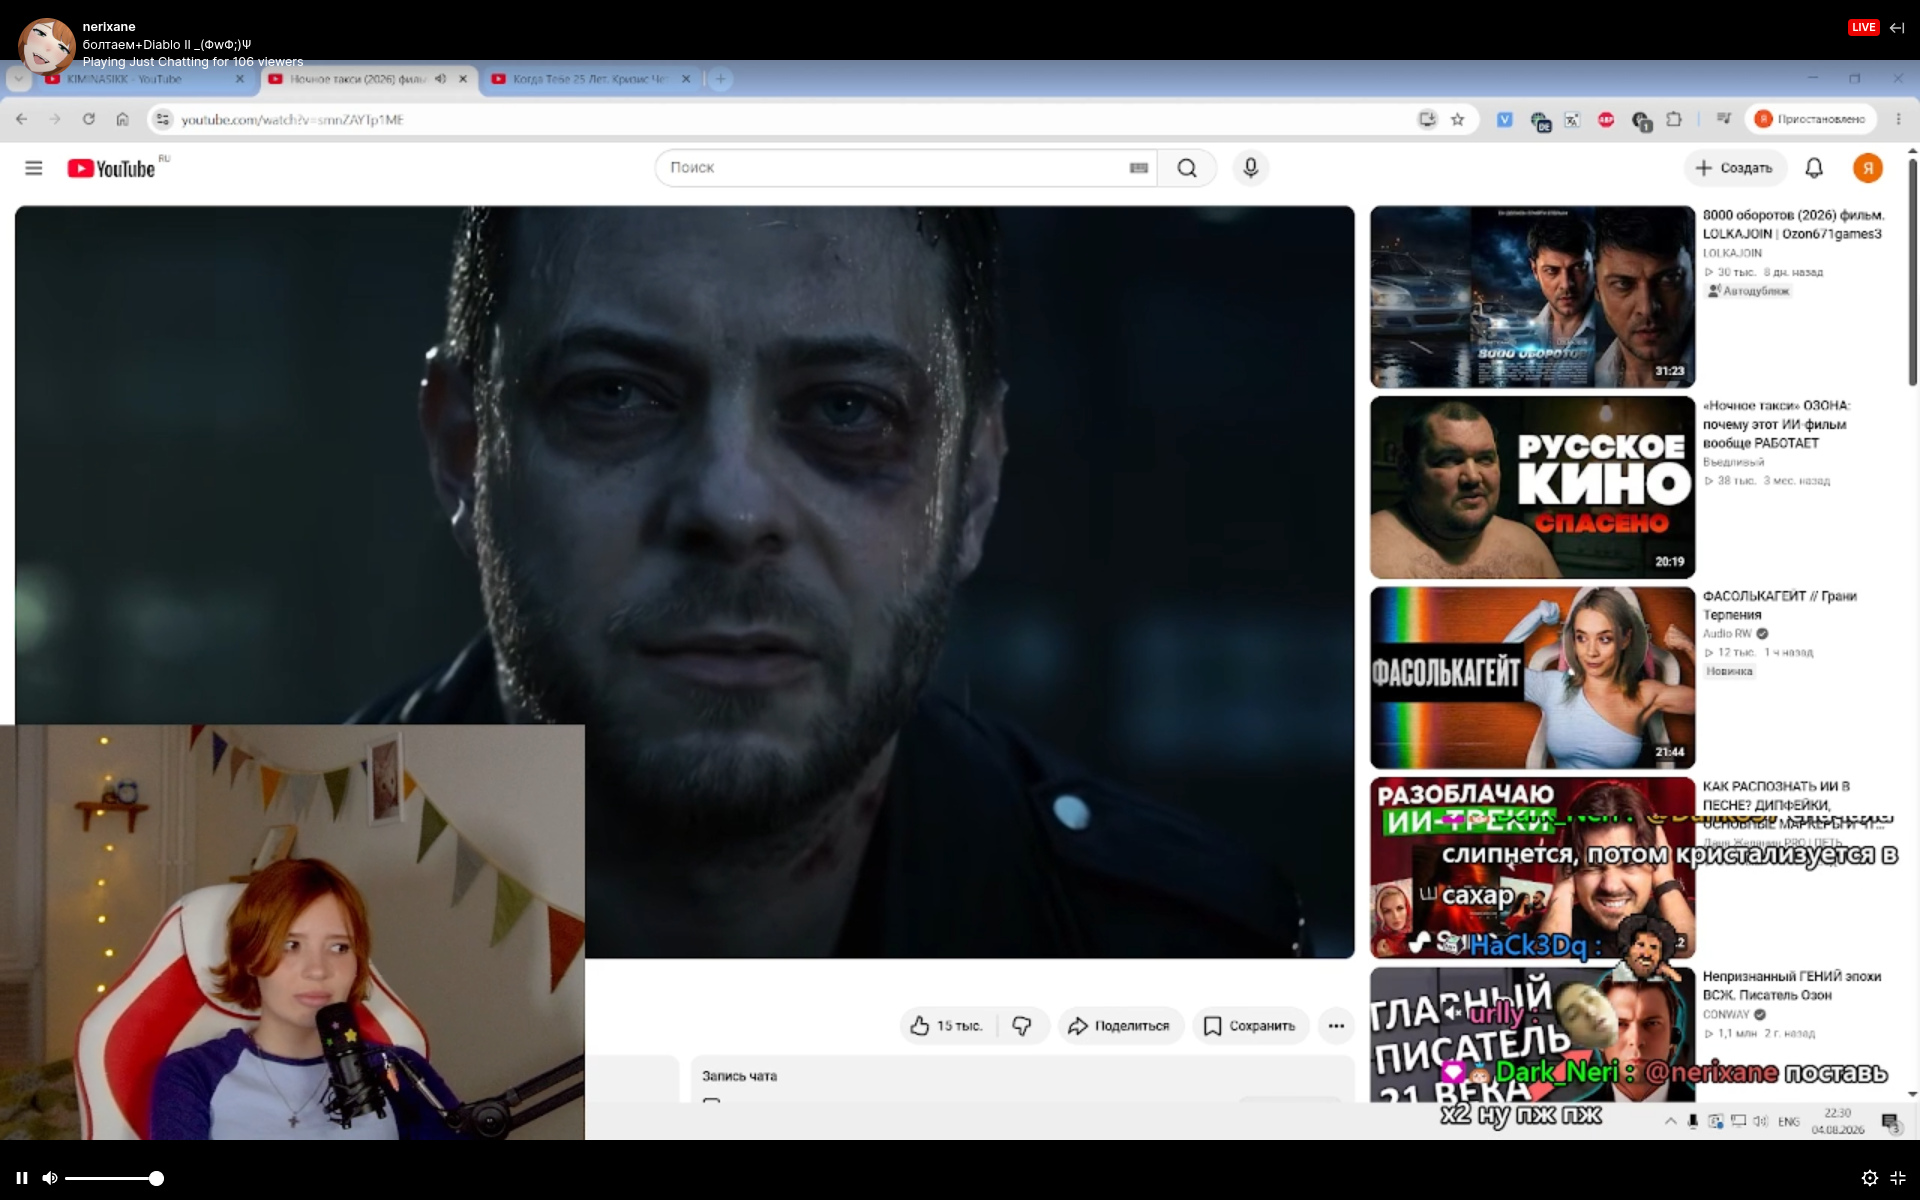
Task: Open more actions three-dot menu under video
Action: (x=1336, y=1026)
